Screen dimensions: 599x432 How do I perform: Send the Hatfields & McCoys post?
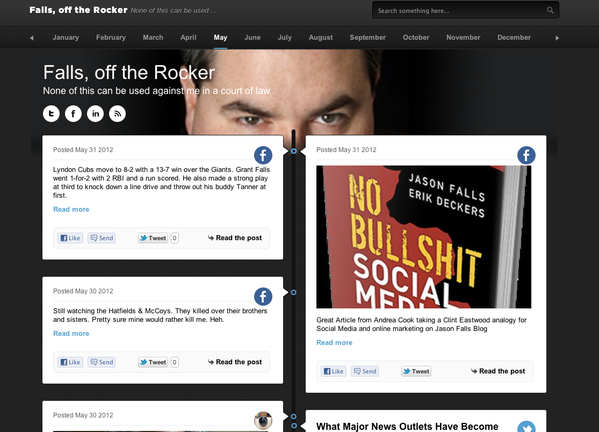[x=102, y=362]
